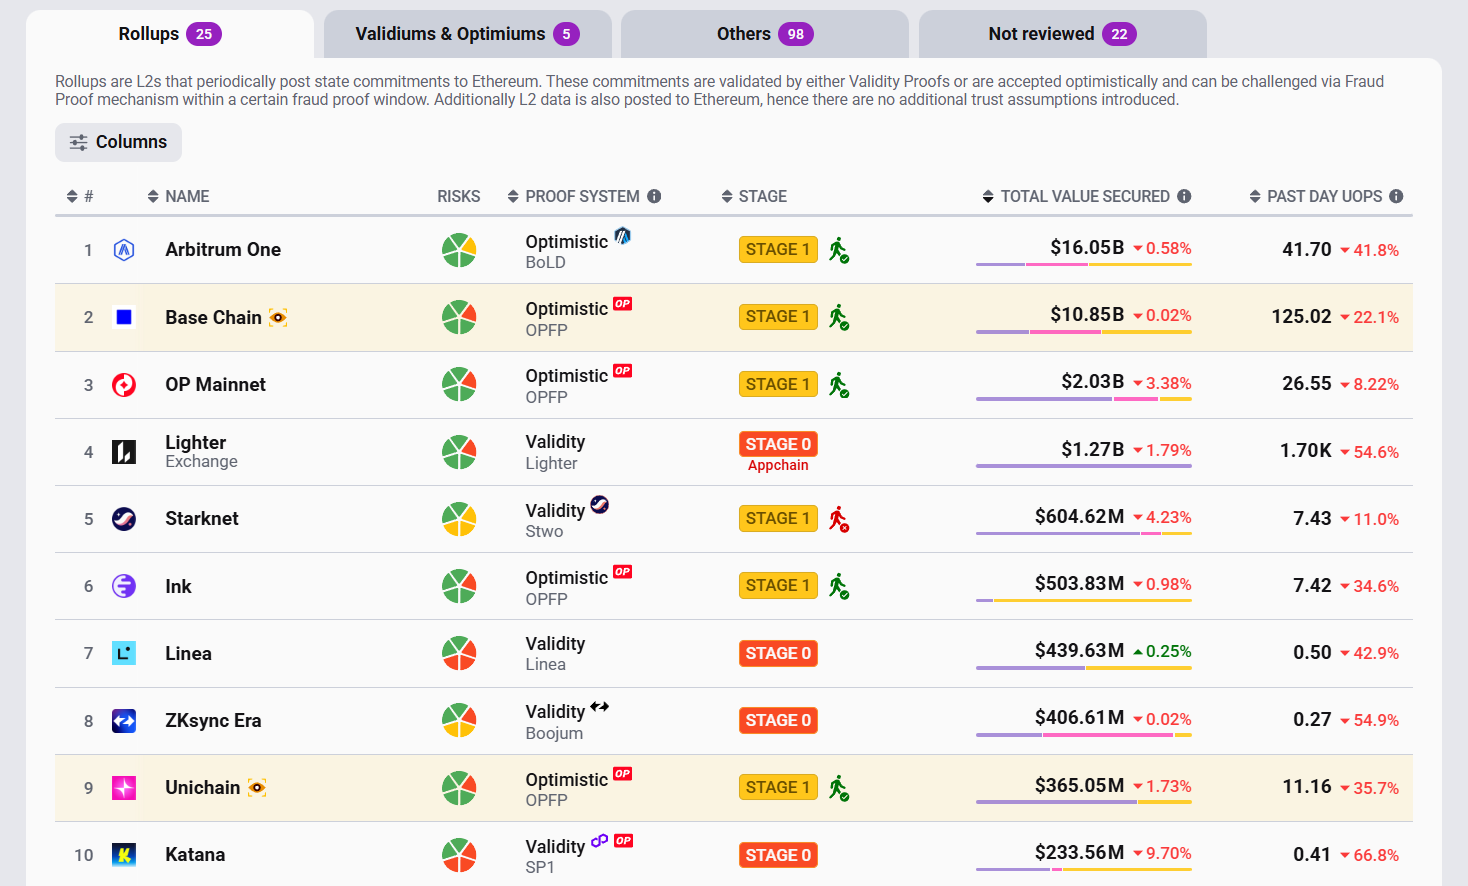
Task: Sort rollups by Stage column
Action: click(754, 196)
